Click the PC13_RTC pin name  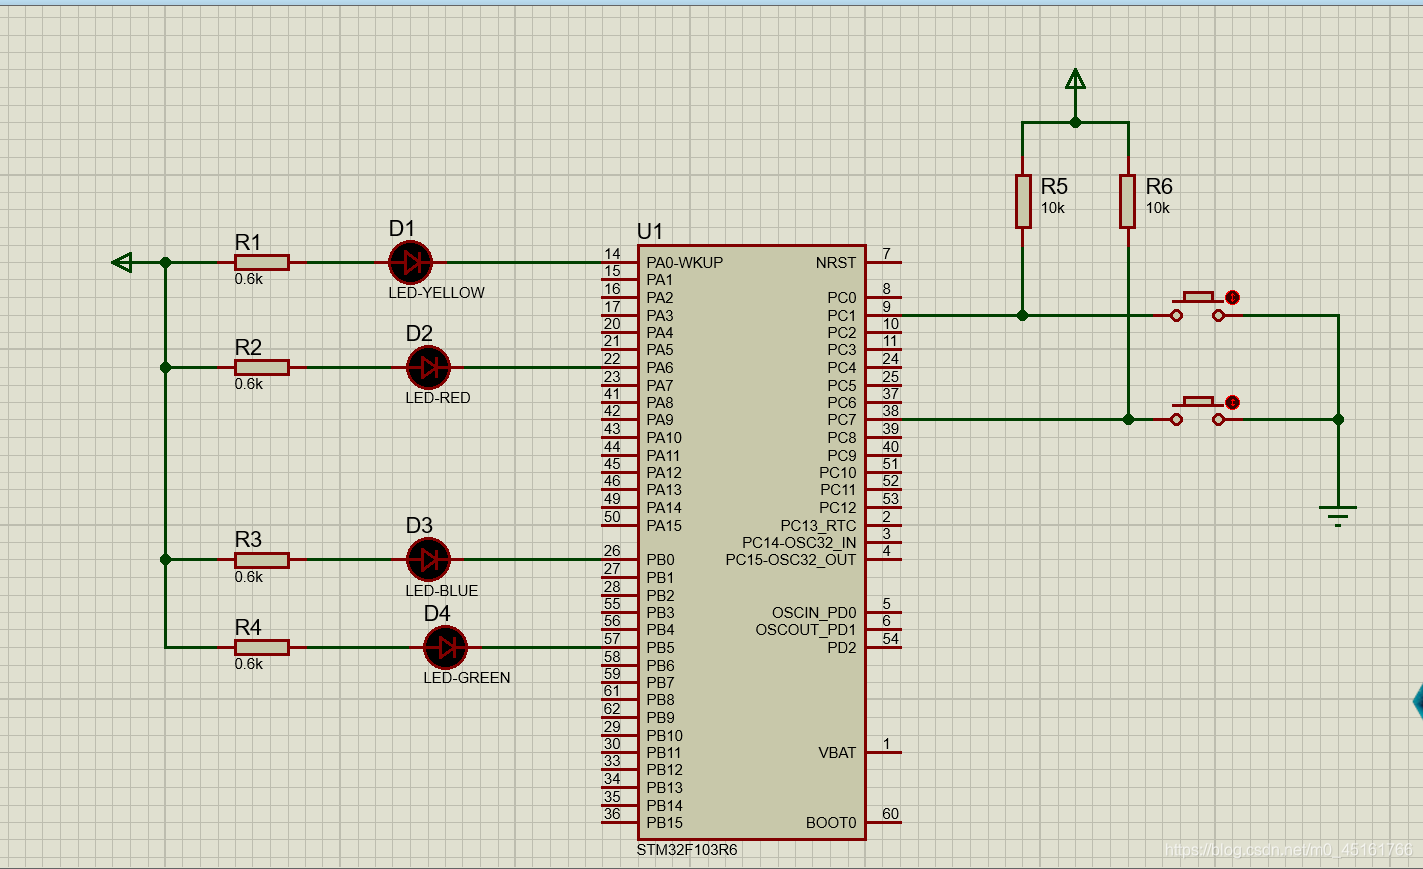point(818,526)
